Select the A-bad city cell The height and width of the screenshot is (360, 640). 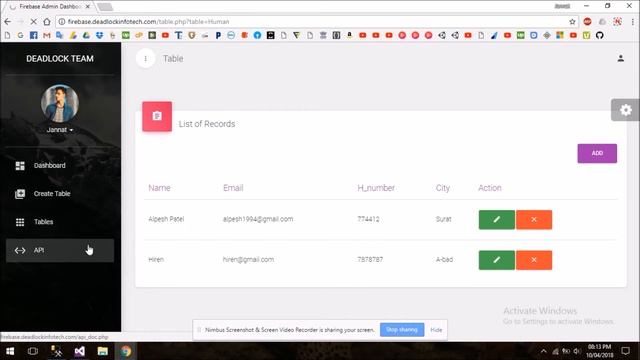tap(444, 259)
